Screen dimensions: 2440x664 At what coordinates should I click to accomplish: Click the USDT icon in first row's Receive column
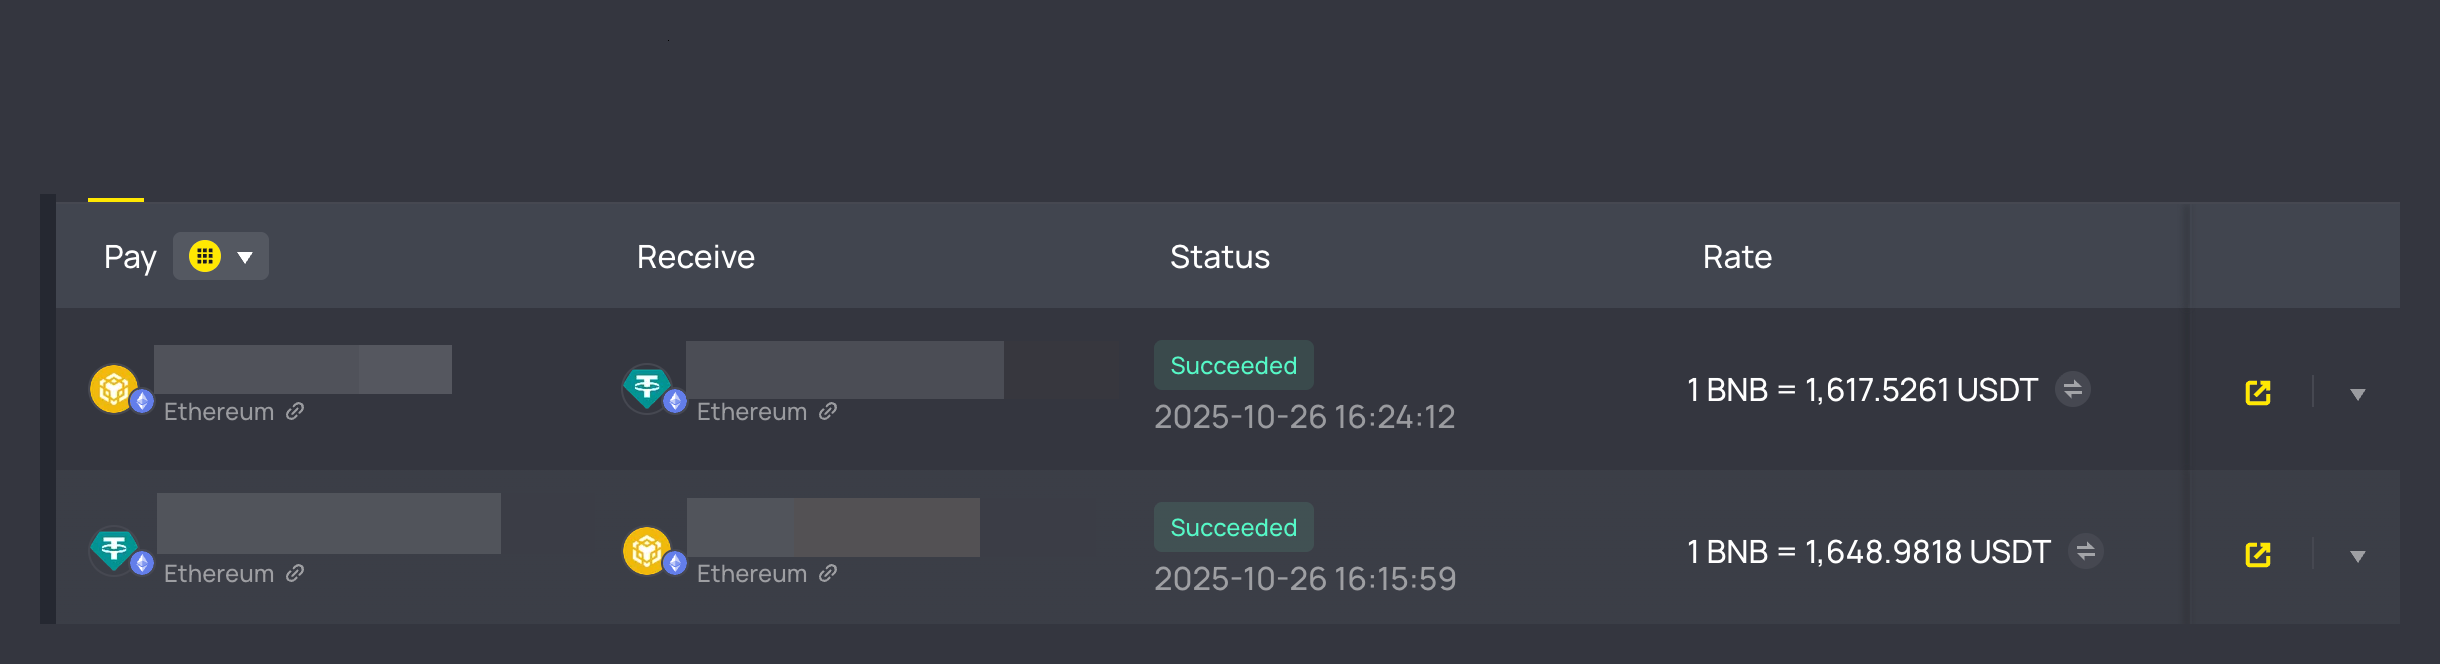tap(647, 388)
